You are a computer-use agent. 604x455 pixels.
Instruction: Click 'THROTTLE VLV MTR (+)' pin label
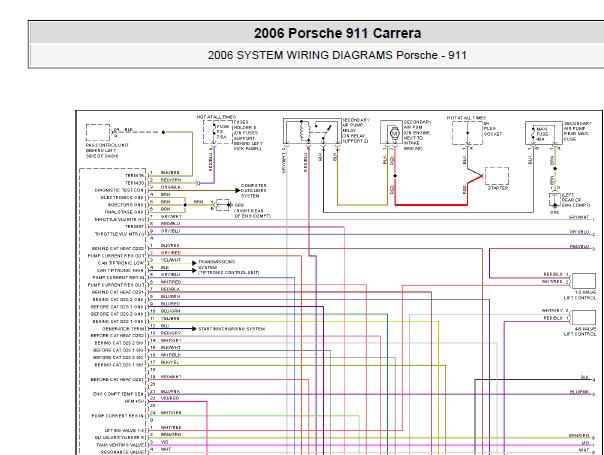(x=119, y=219)
